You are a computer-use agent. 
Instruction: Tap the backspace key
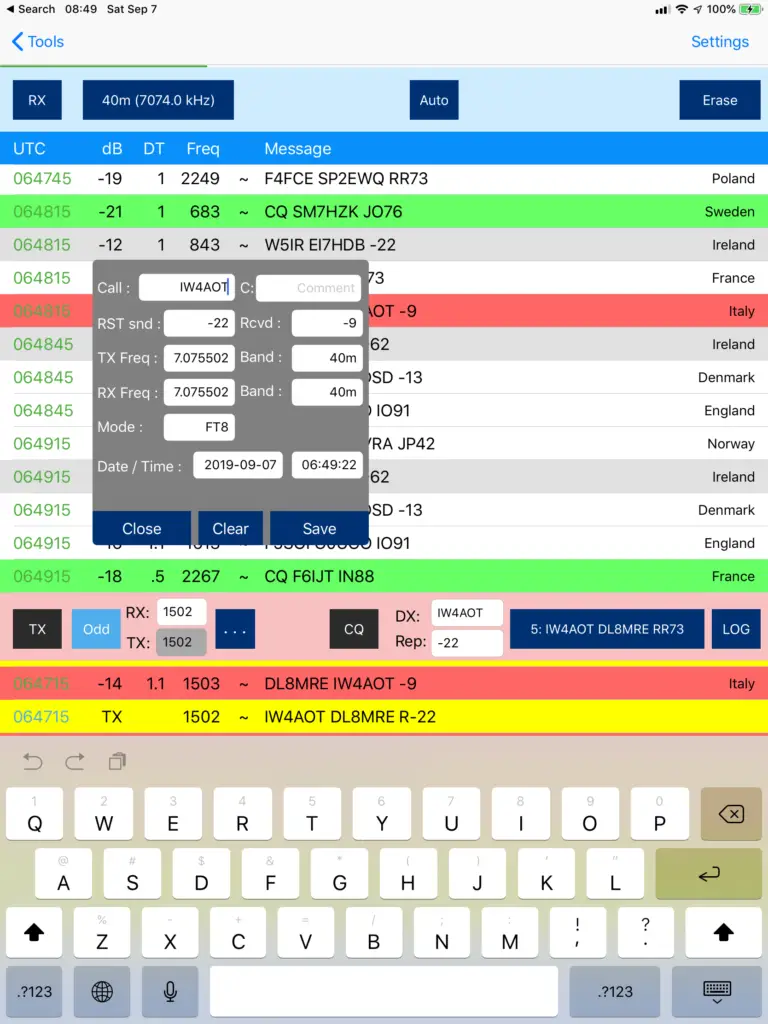pyautogui.click(x=731, y=814)
